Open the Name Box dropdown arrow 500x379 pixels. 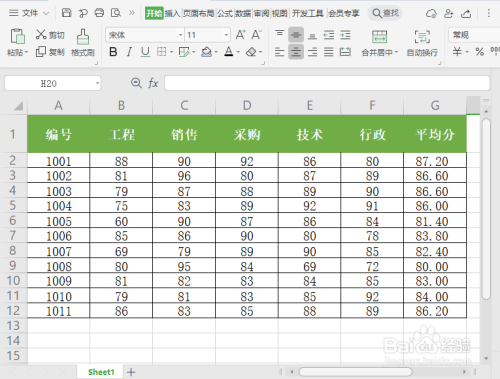[97, 83]
